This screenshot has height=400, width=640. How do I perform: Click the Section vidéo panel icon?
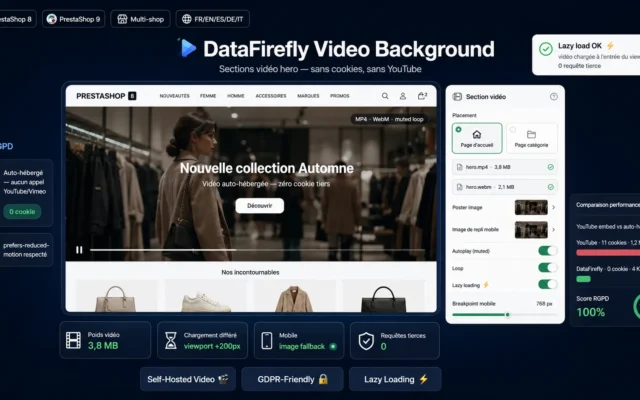[457, 97]
